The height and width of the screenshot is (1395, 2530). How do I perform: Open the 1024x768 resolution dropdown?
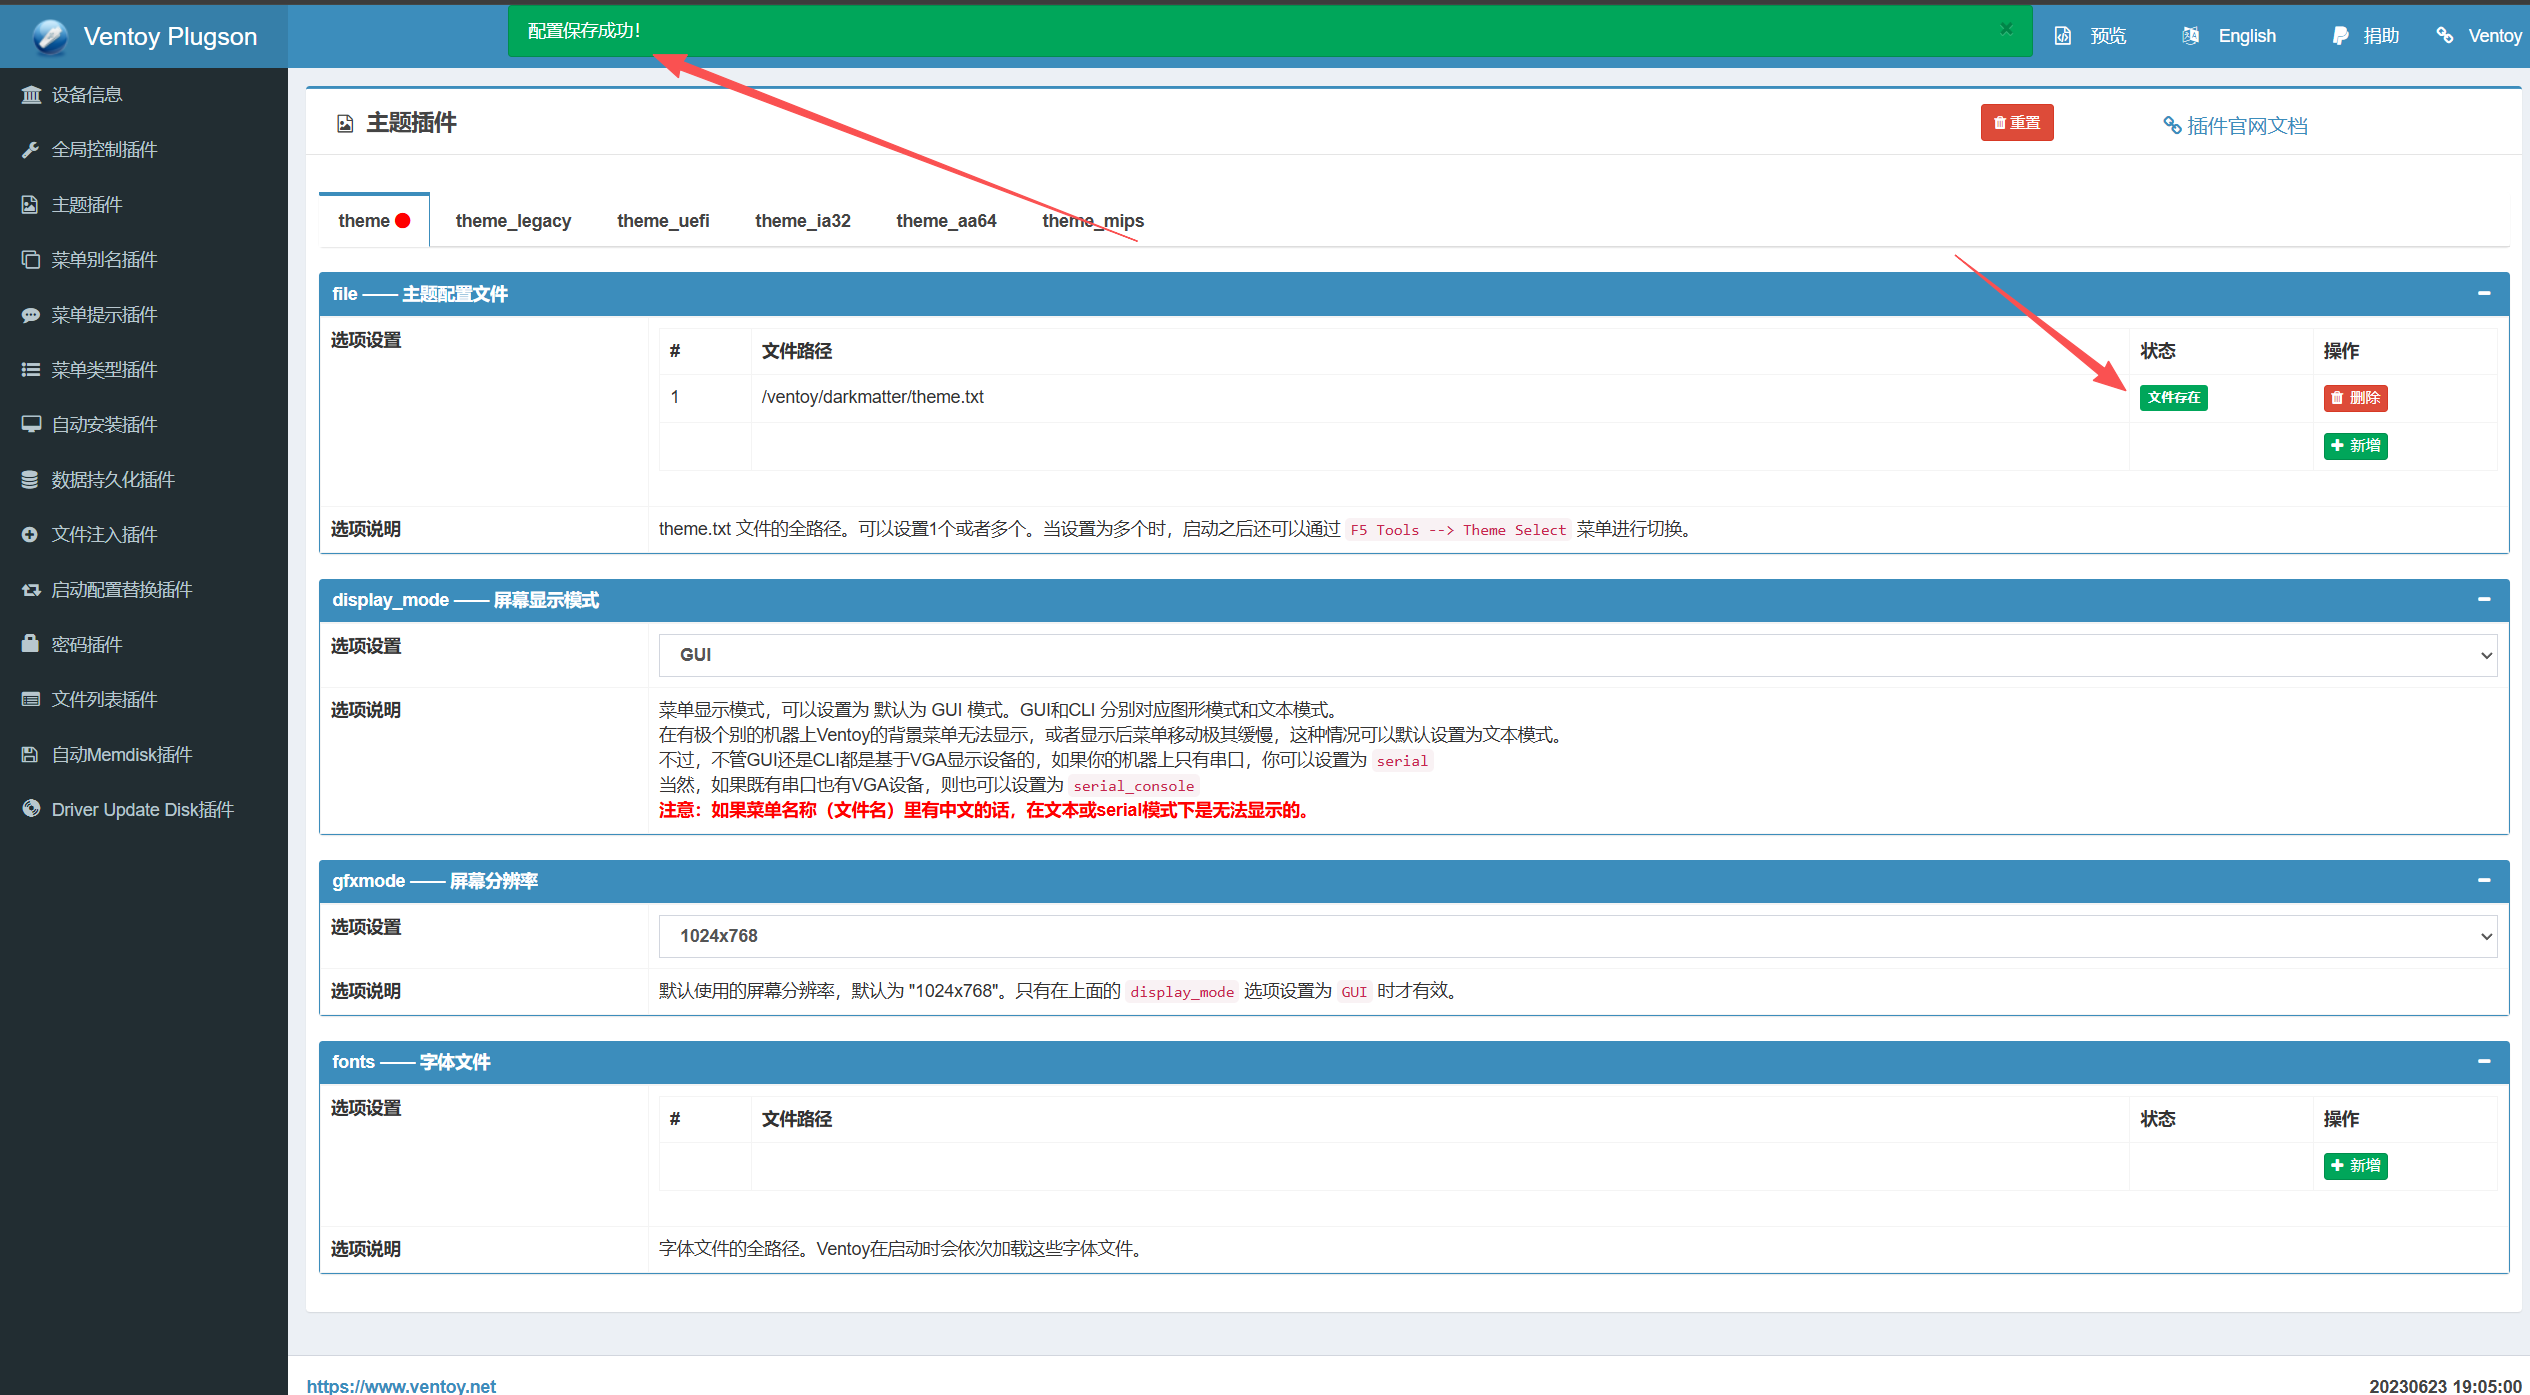(1577, 936)
